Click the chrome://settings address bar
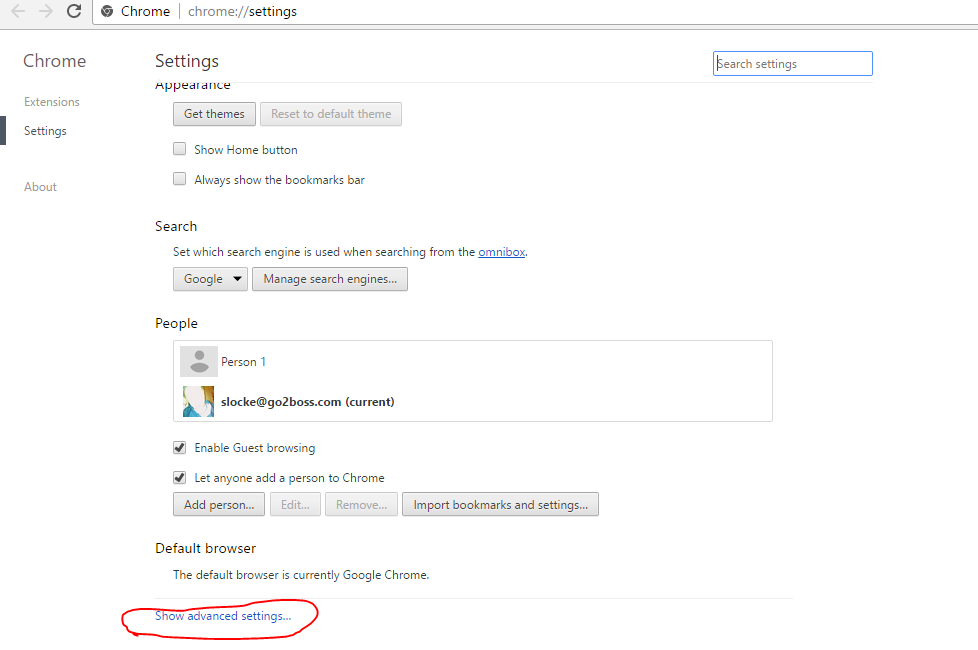This screenshot has height=650, width=978. coord(536,12)
